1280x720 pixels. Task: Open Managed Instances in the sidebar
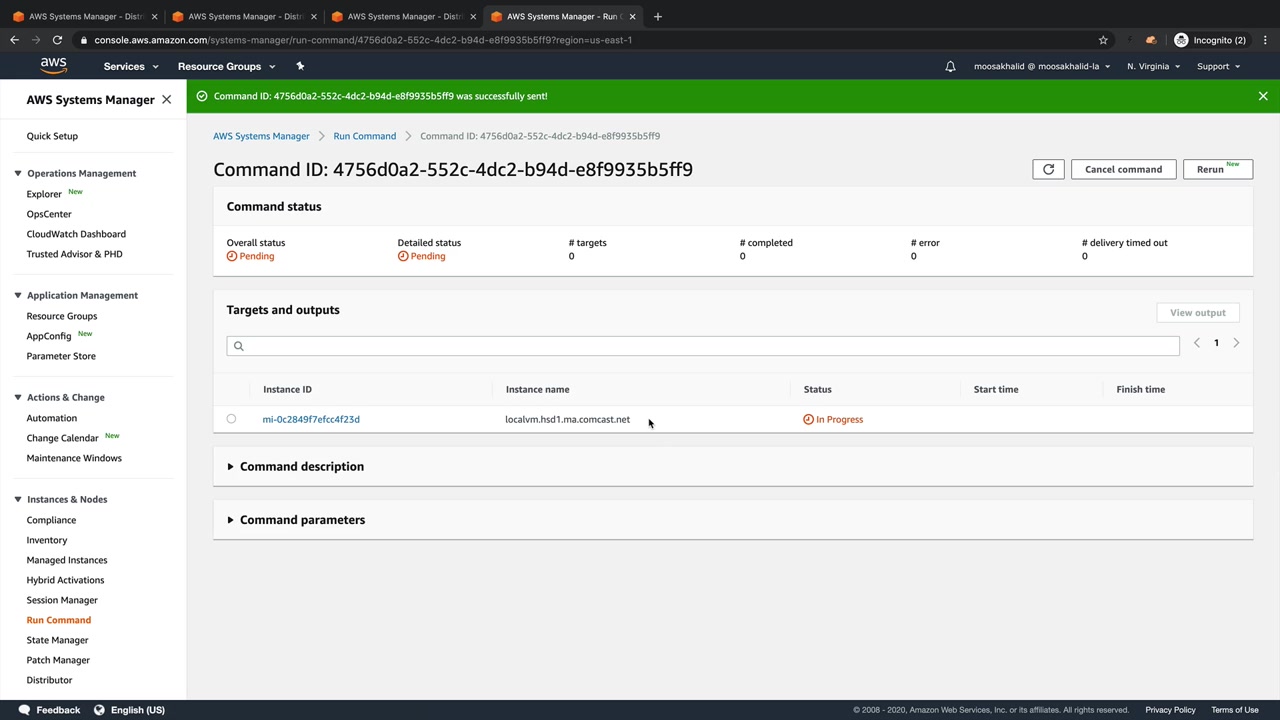point(67,560)
